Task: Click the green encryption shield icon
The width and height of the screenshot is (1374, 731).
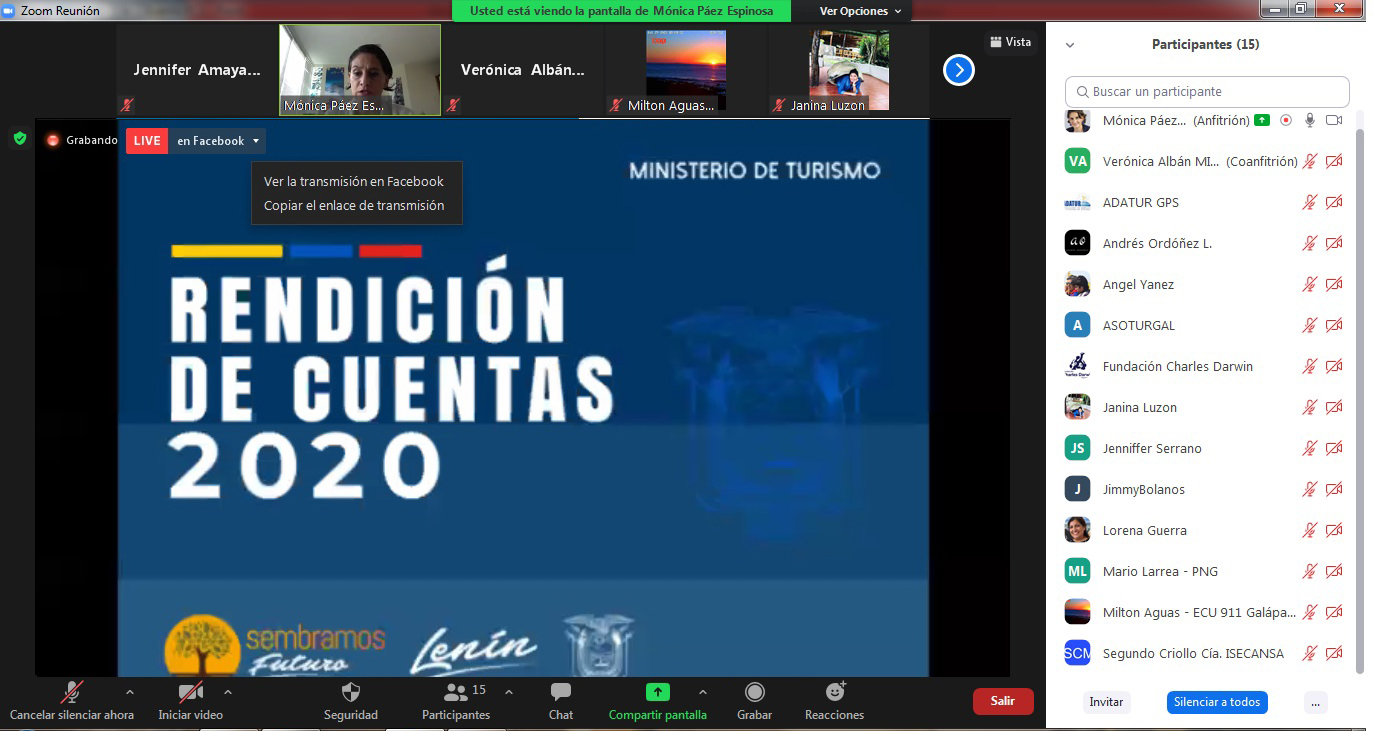Action: pyautogui.click(x=19, y=138)
